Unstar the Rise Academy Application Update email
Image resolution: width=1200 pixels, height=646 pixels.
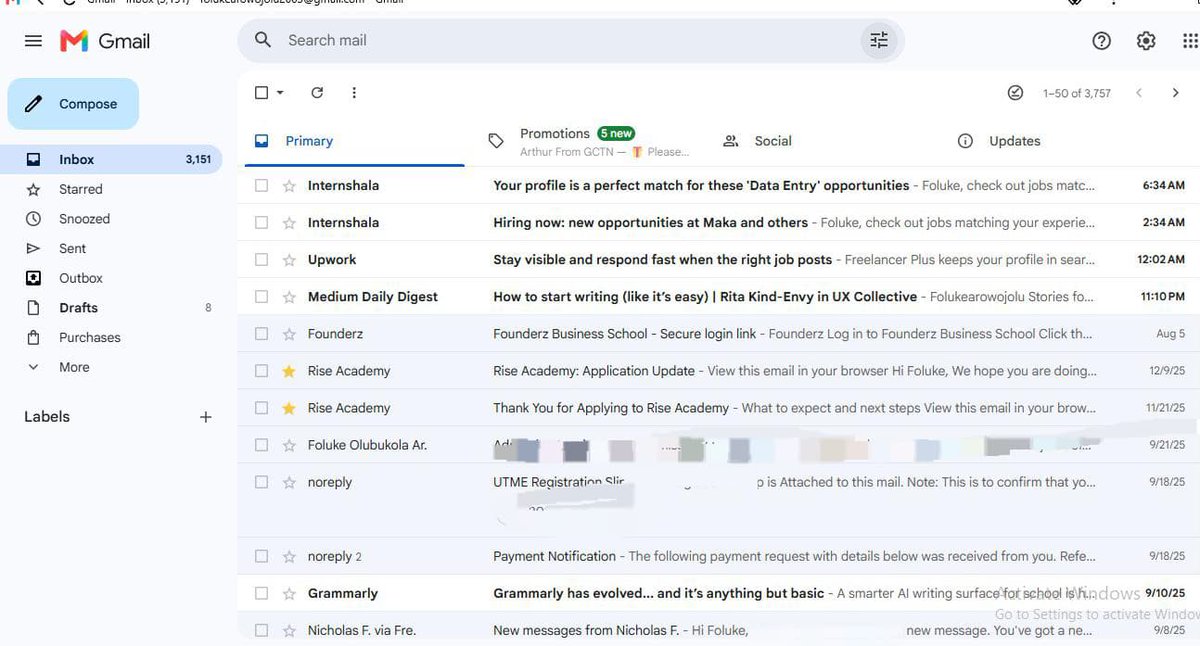[289, 371]
